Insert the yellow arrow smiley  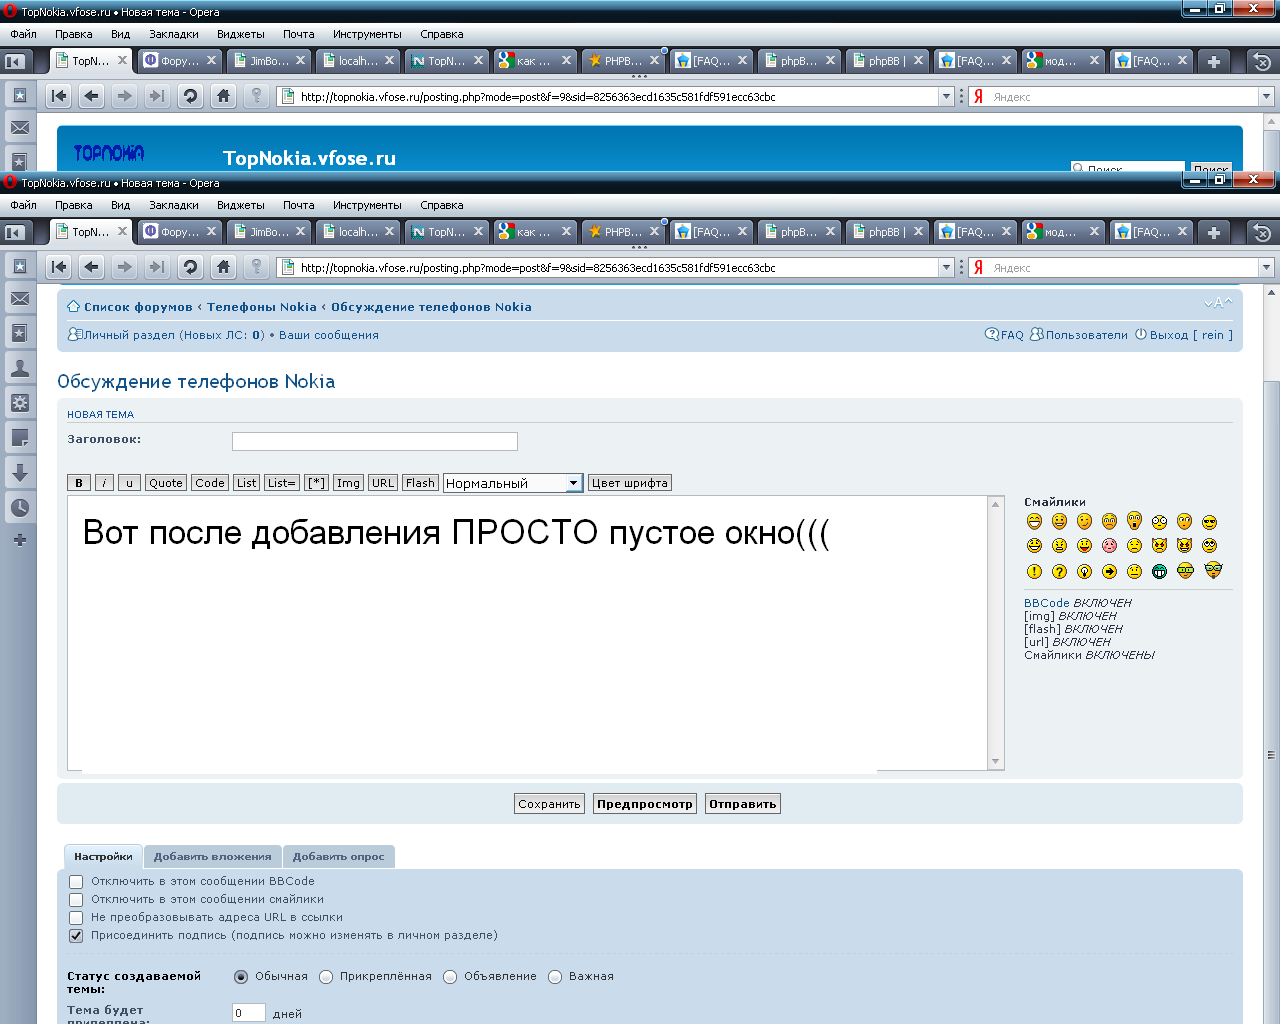coord(1109,571)
